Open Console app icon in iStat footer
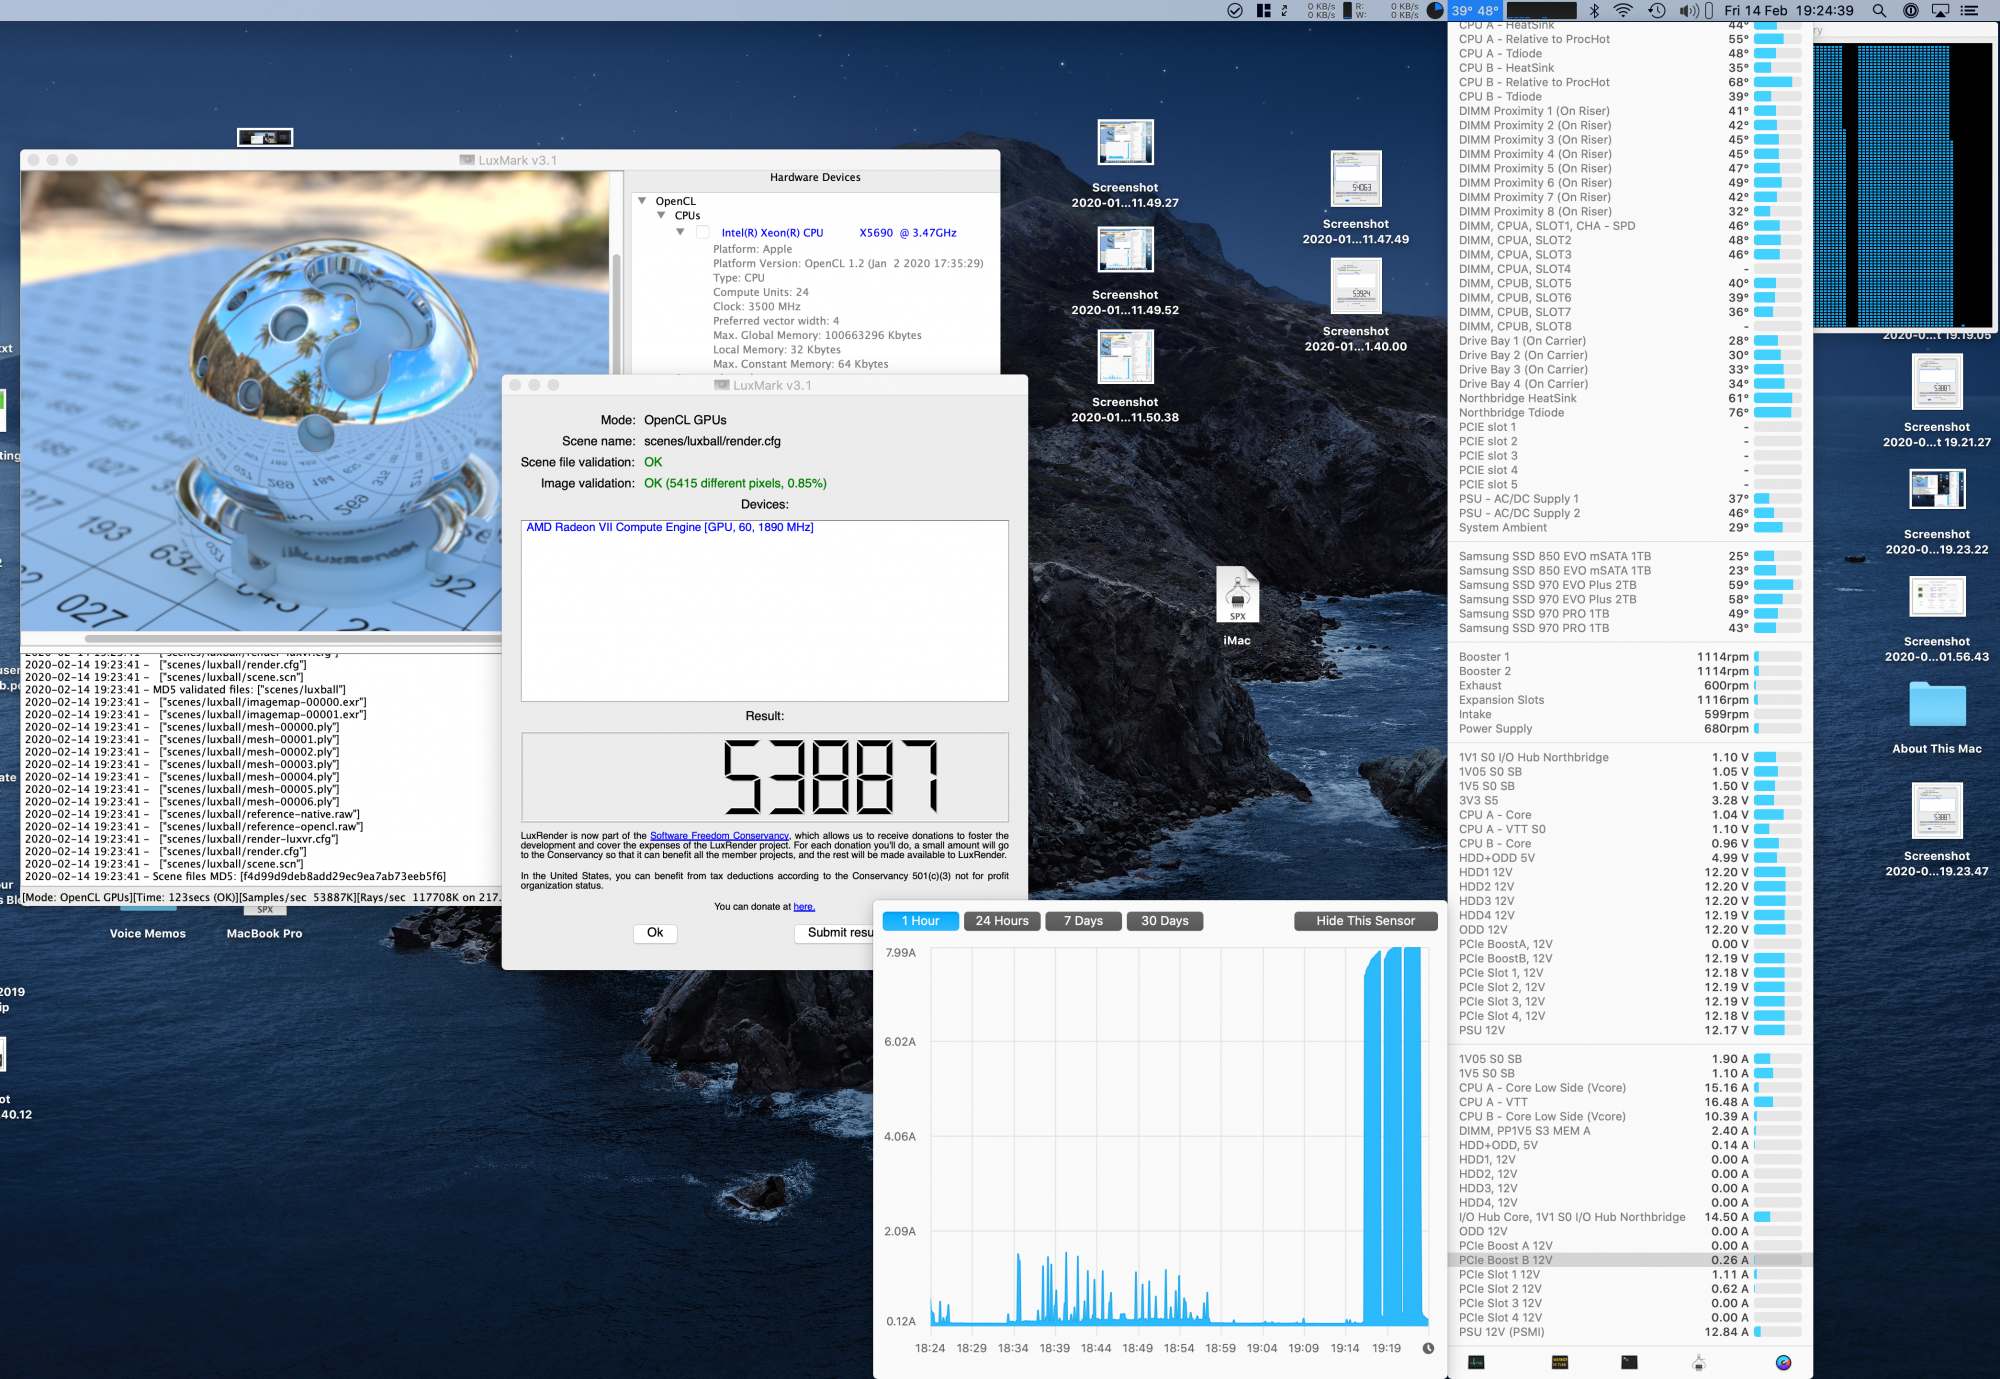This screenshot has height=1379, width=2000. (x=1560, y=1362)
